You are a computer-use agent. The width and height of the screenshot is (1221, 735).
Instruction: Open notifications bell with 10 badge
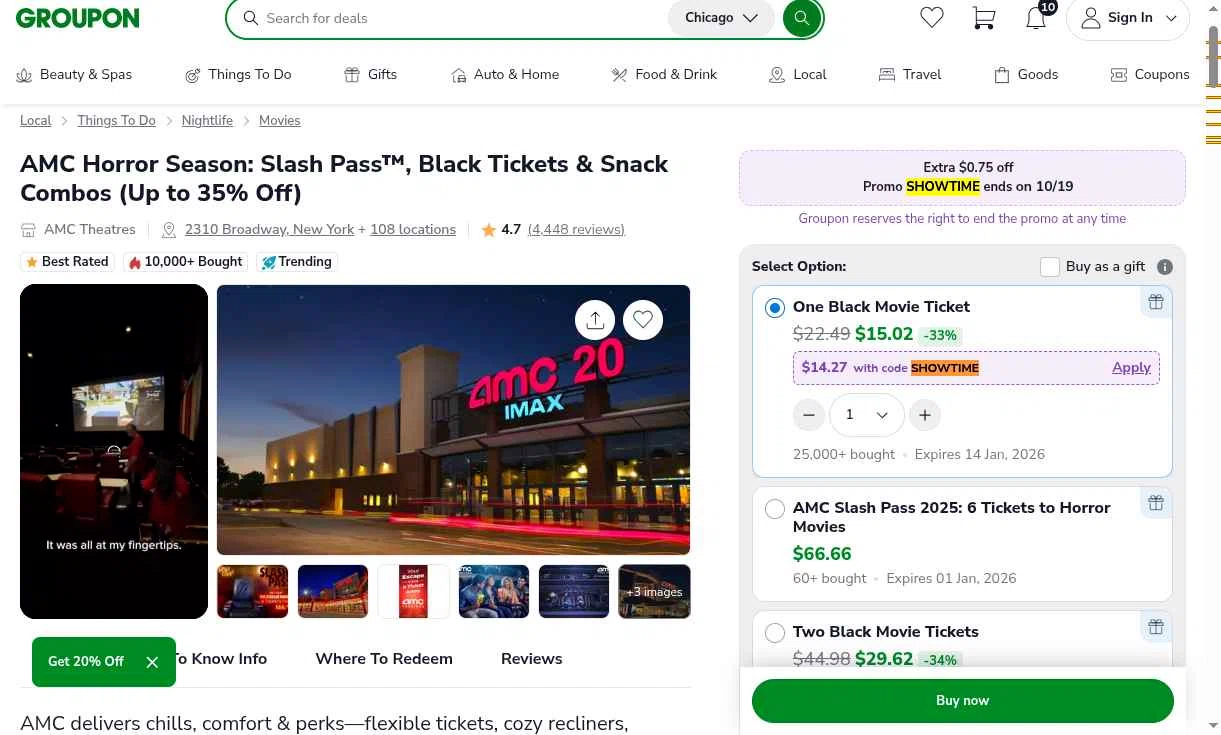pyautogui.click(x=1036, y=18)
